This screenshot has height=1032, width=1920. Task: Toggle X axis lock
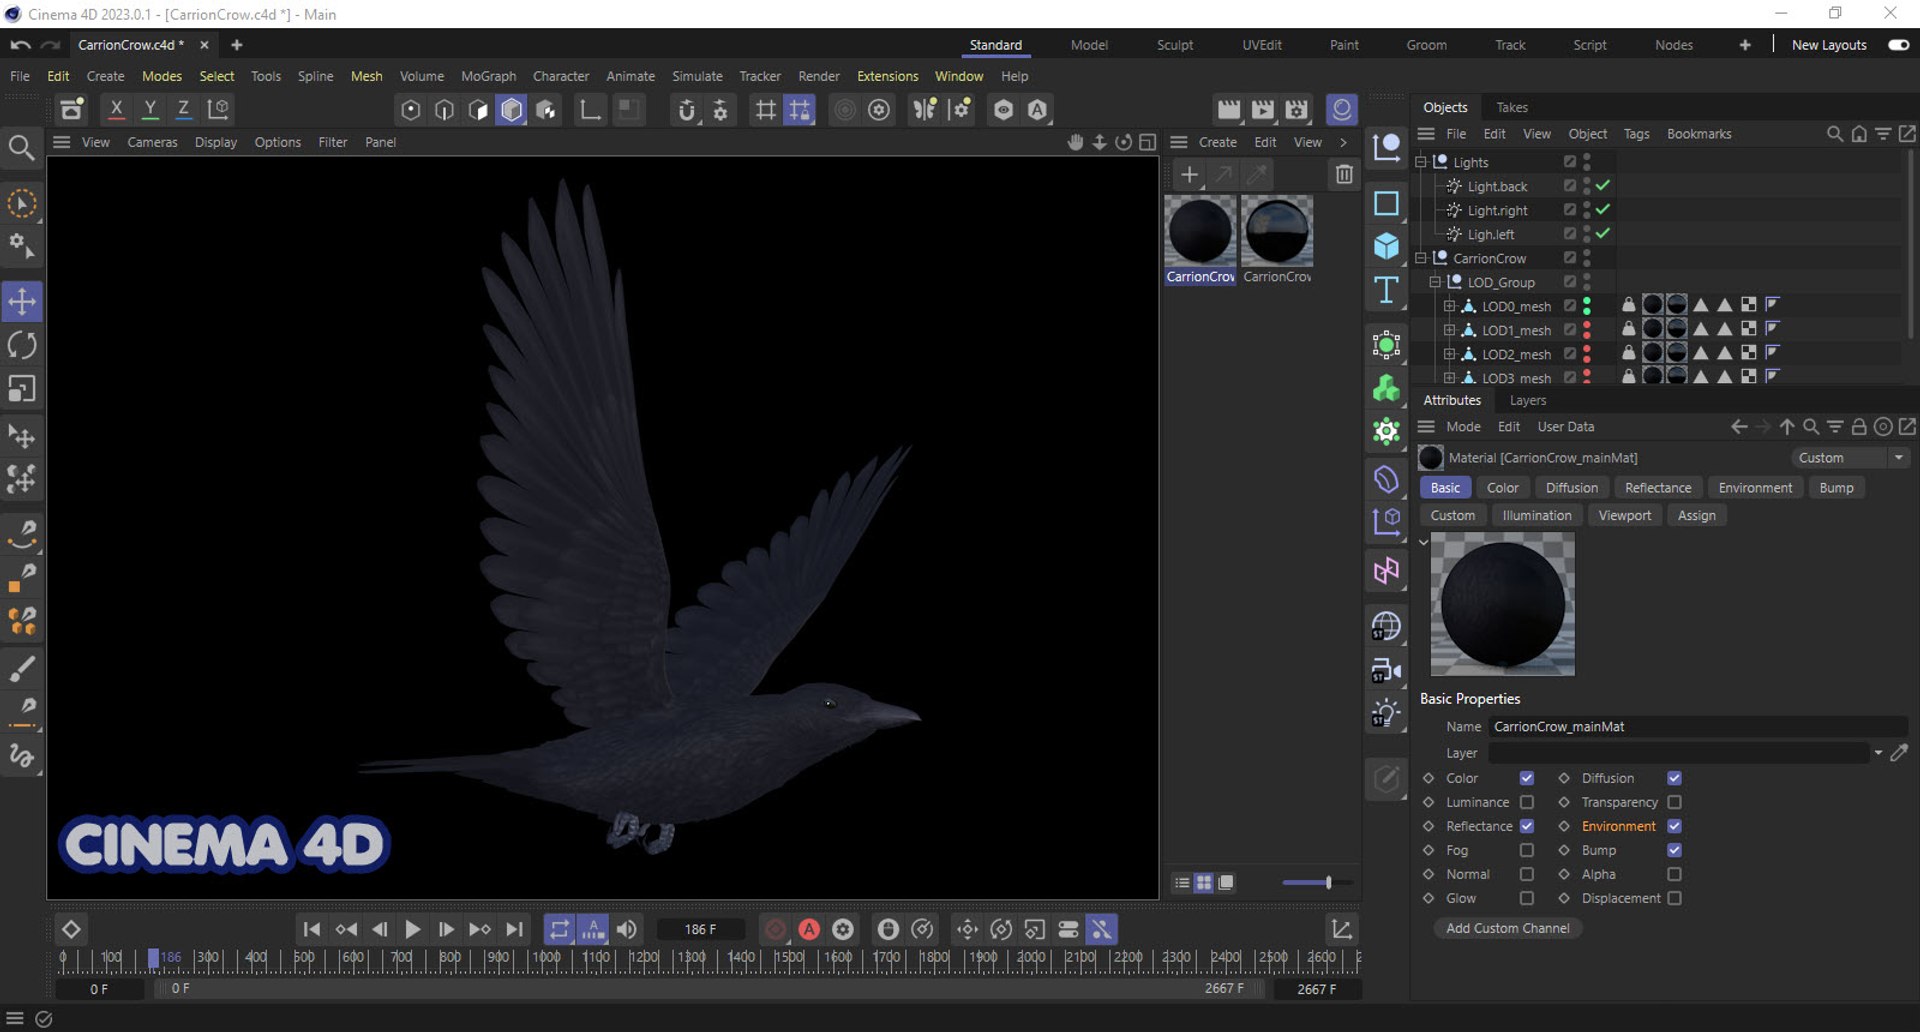point(116,109)
